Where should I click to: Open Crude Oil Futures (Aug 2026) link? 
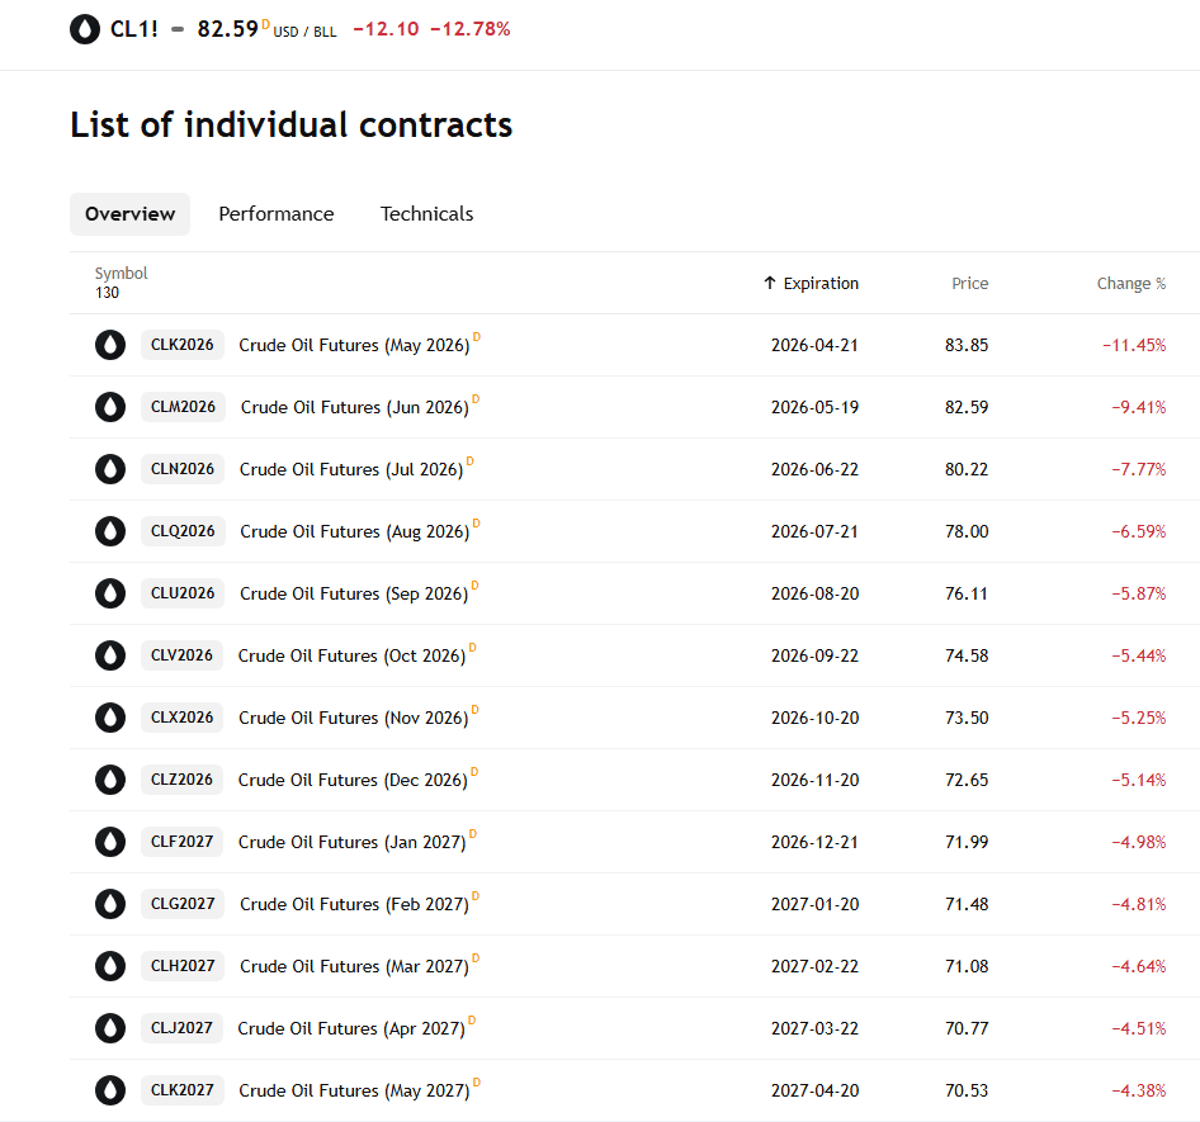[354, 532]
